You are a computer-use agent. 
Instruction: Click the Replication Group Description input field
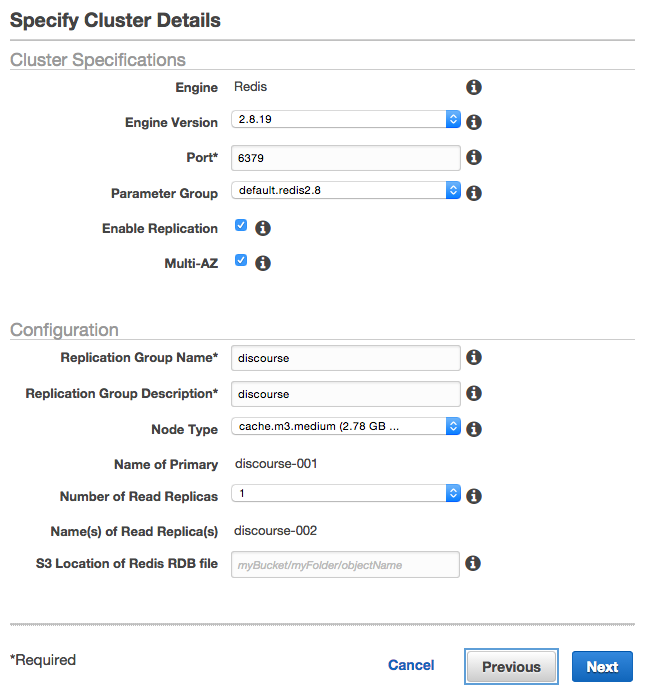coord(346,394)
